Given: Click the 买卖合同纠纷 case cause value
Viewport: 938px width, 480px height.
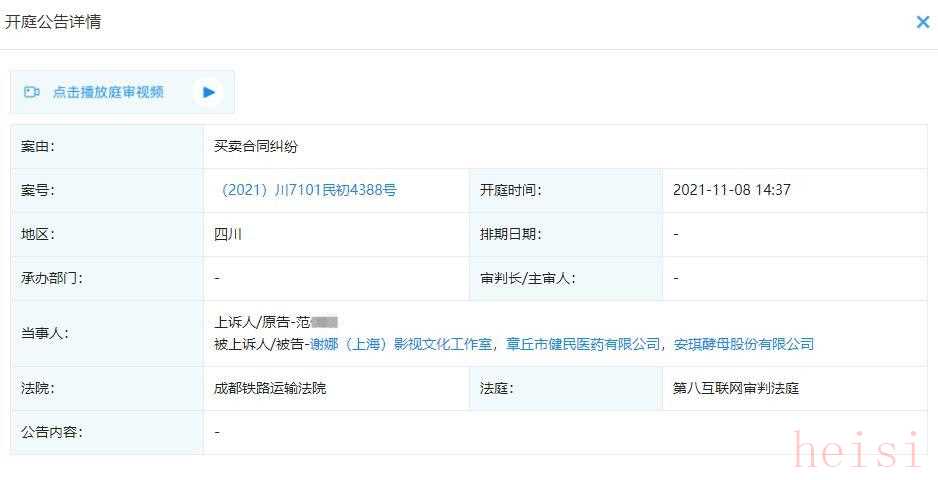Looking at the screenshot, I should click(256, 146).
